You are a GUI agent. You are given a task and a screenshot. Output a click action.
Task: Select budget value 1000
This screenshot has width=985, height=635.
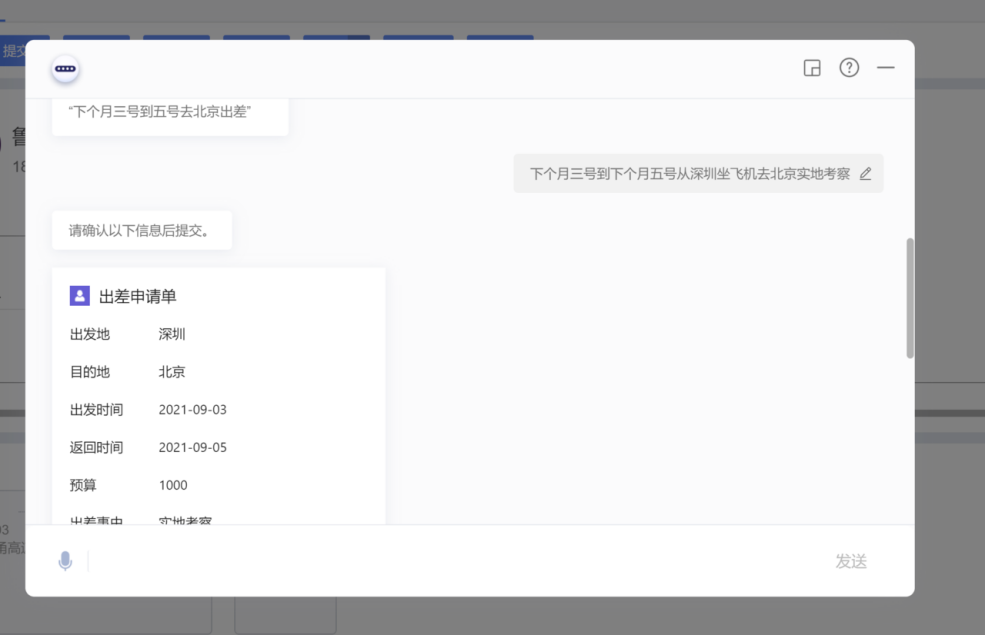(x=173, y=485)
